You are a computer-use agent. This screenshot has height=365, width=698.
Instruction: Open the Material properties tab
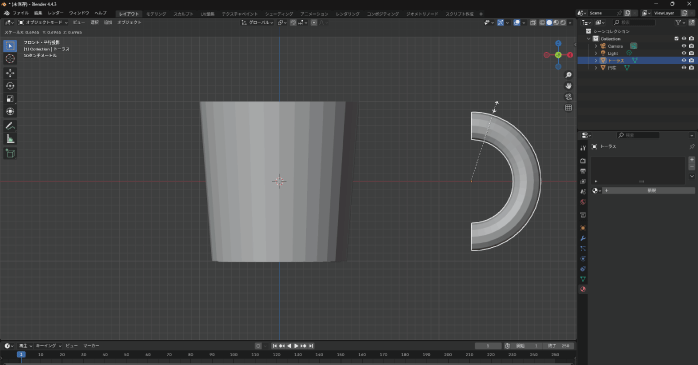[583, 289]
